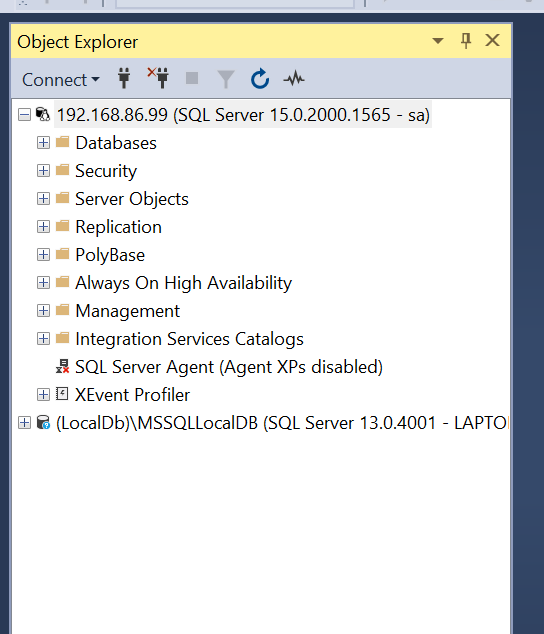
Task: Click the Stop square toolbar icon
Action: pyautogui.click(x=192, y=78)
